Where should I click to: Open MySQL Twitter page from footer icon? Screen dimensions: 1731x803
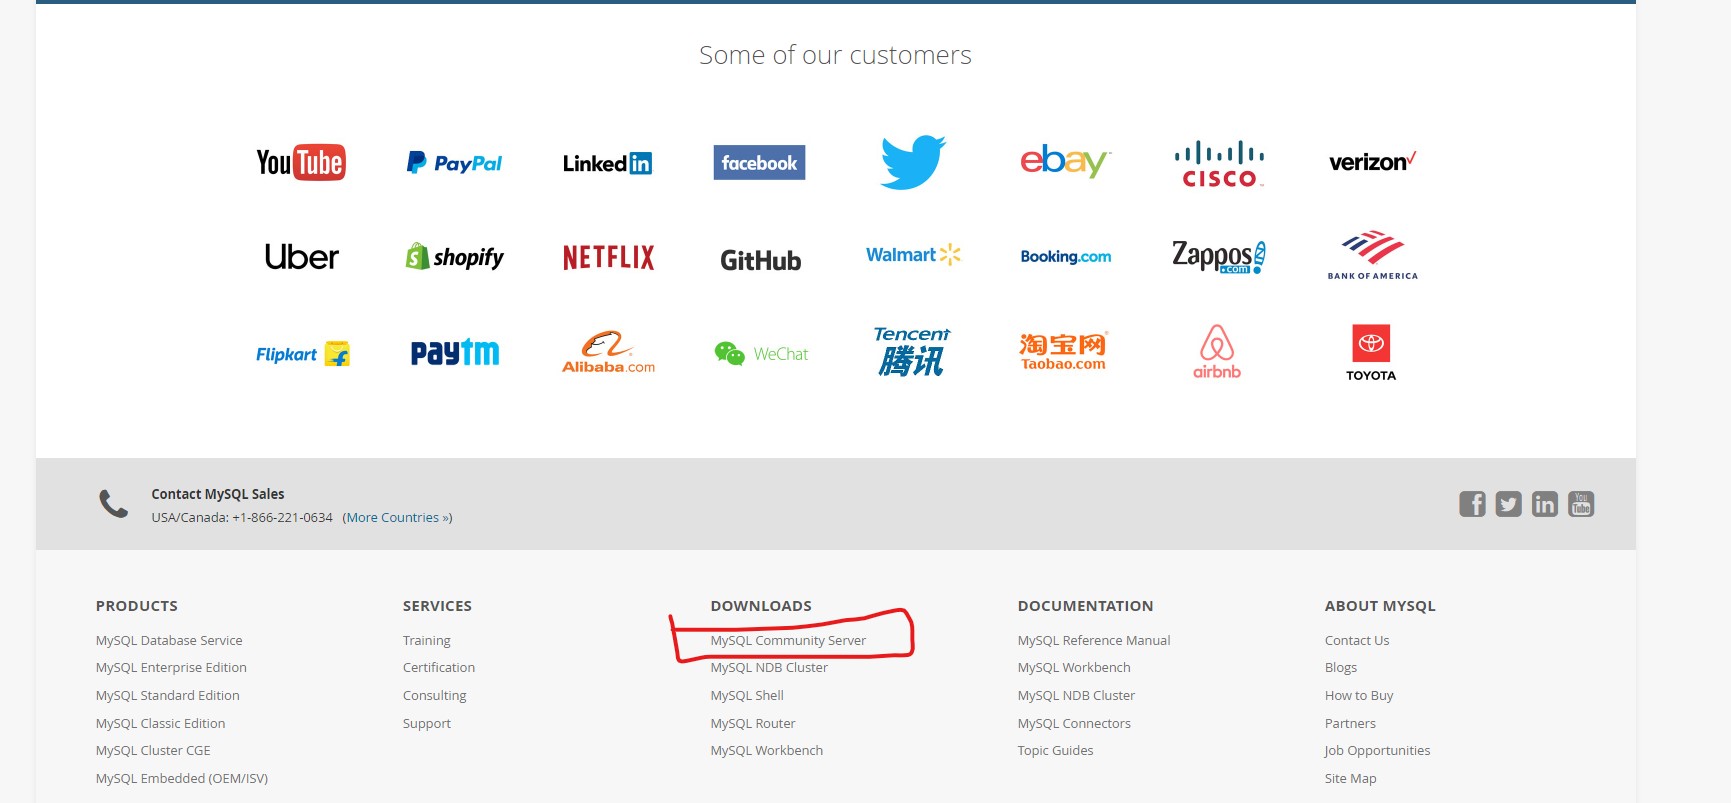click(1508, 504)
